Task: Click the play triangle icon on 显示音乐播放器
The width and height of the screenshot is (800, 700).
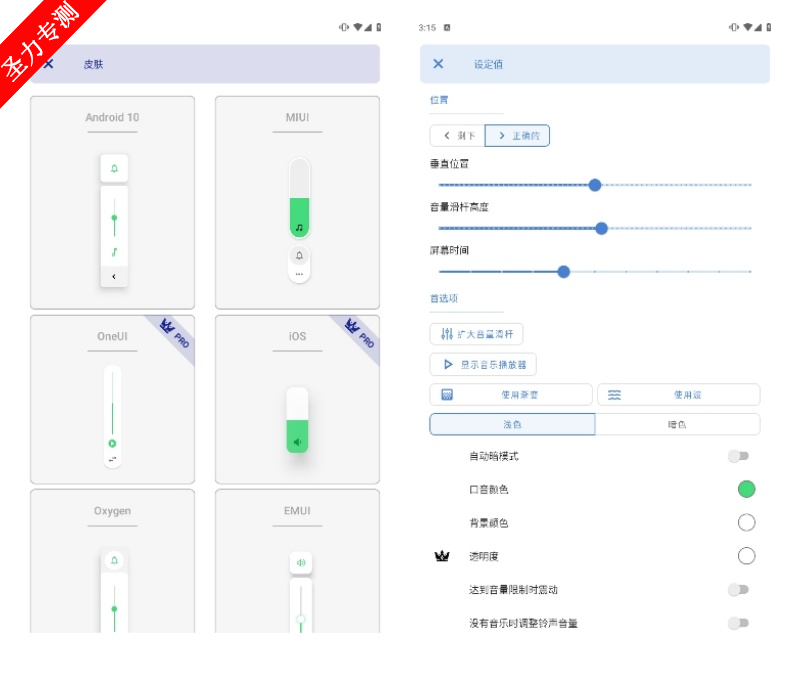Action: point(448,364)
